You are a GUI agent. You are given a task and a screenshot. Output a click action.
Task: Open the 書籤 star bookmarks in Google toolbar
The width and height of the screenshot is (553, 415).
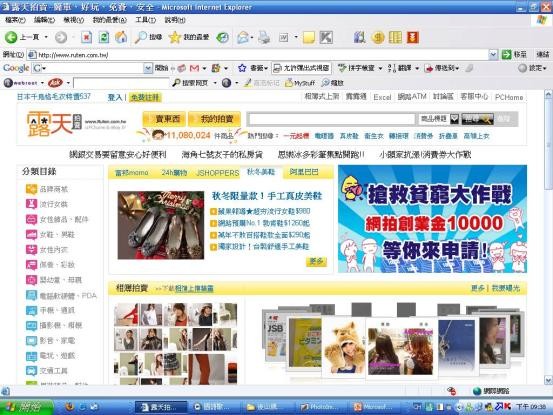tap(253, 68)
